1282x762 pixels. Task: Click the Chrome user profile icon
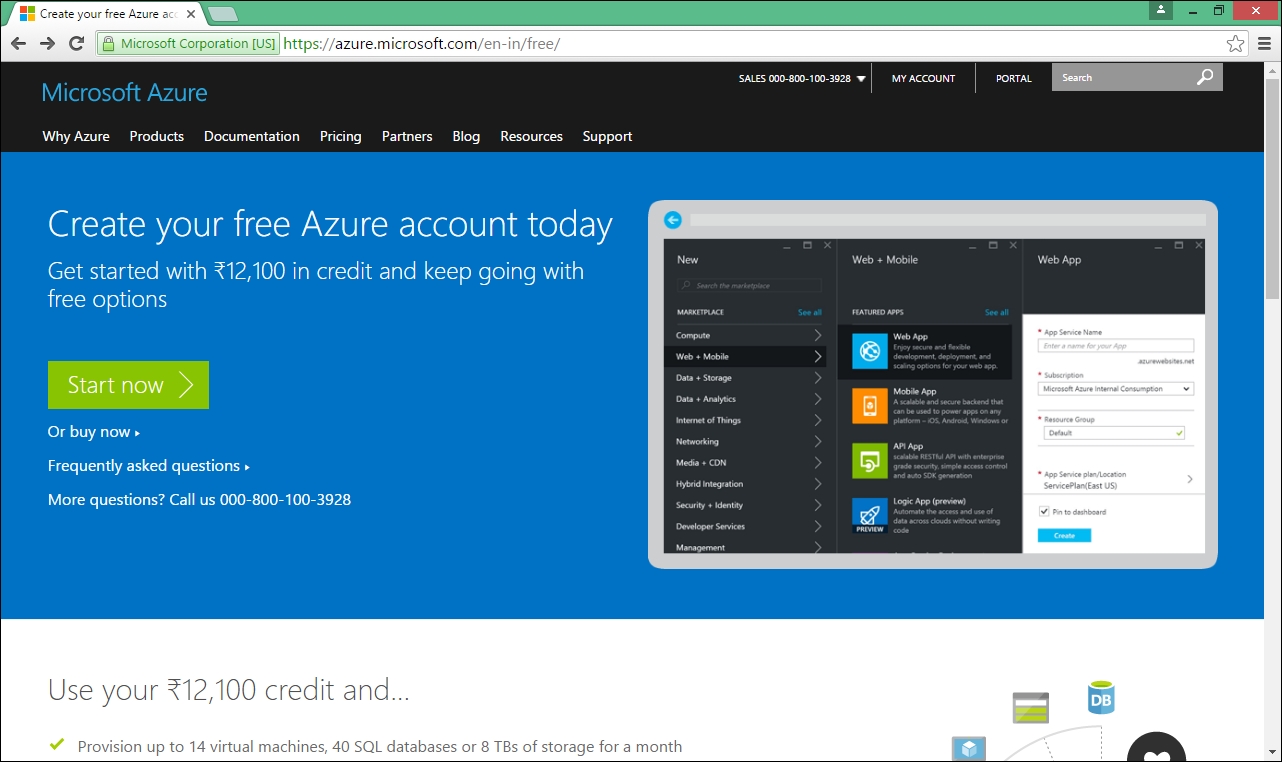point(1161,10)
